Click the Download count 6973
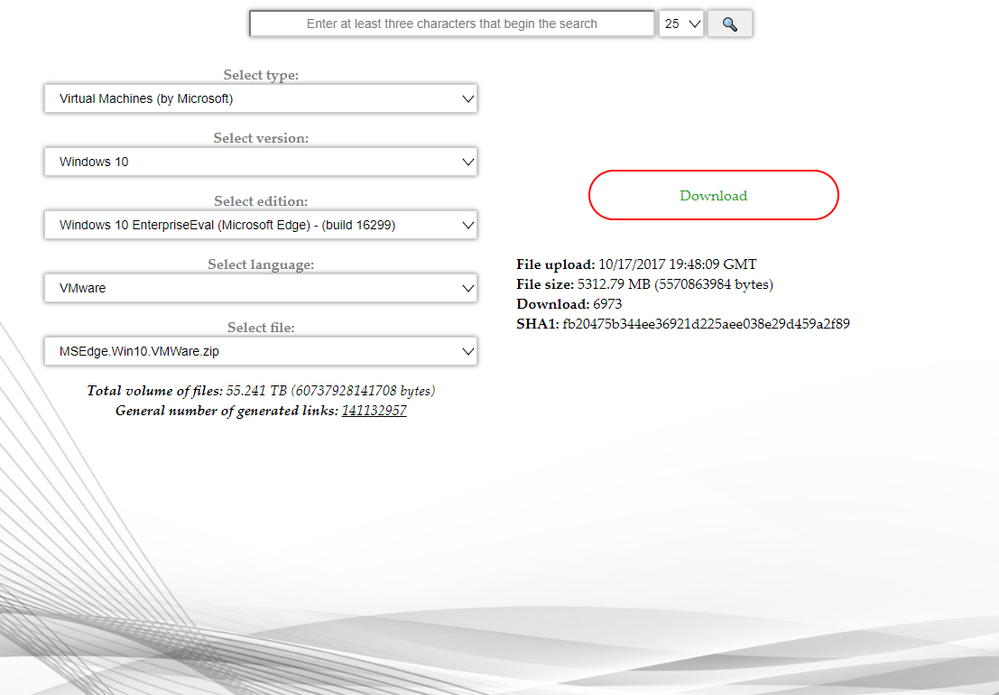The image size is (999, 695). 607,304
